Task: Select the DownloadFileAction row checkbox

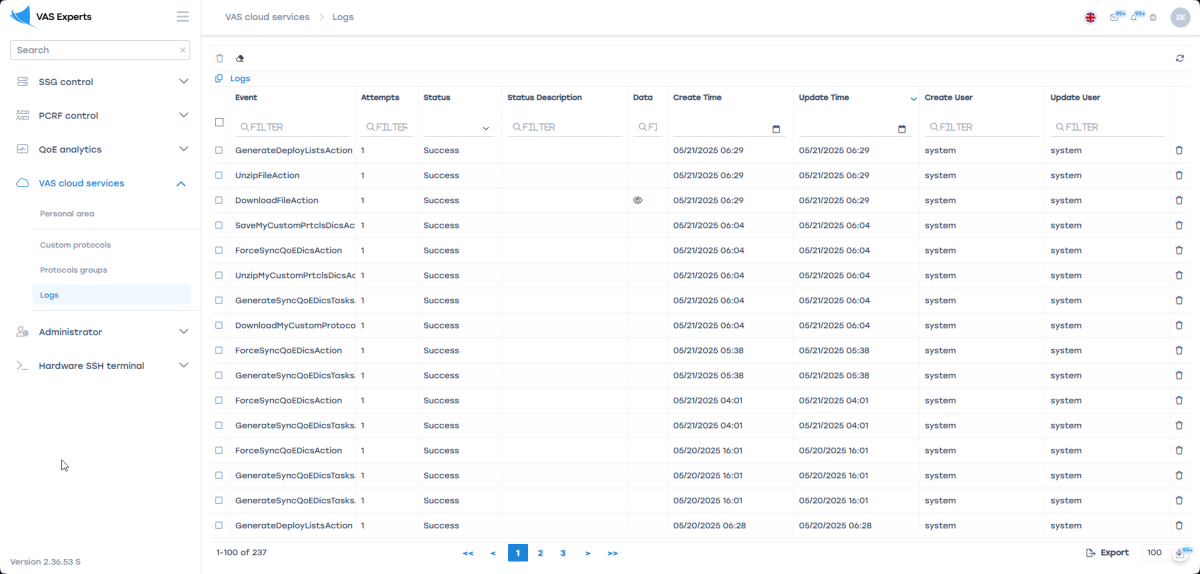Action: pos(220,200)
